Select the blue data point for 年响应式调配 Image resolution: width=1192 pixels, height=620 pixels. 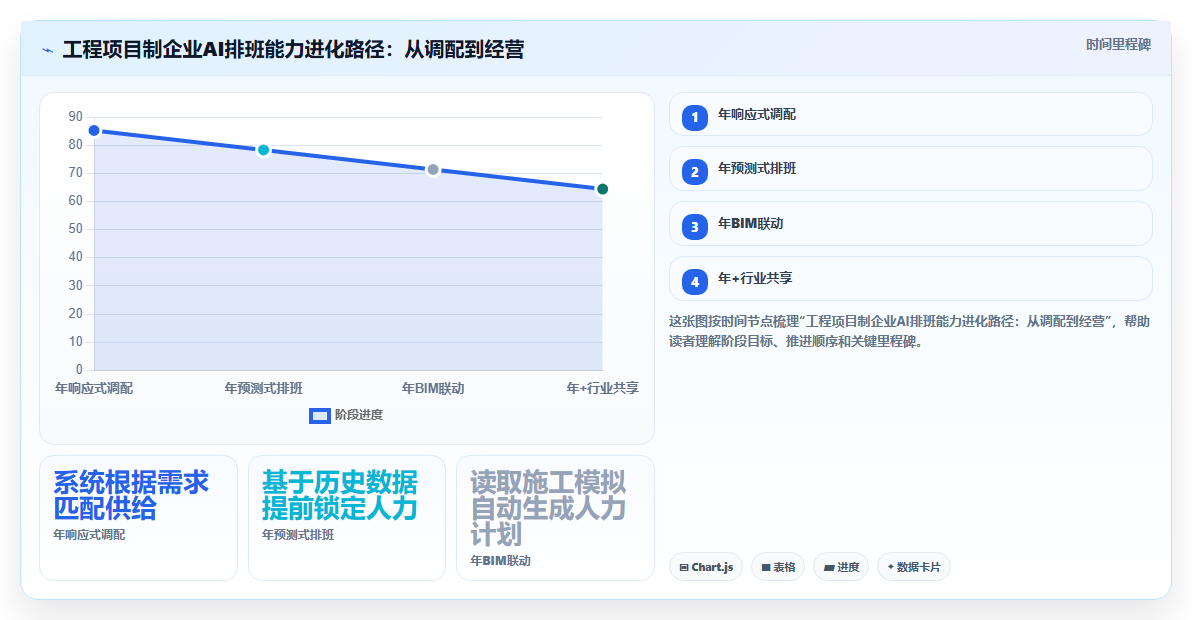coord(94,131)
